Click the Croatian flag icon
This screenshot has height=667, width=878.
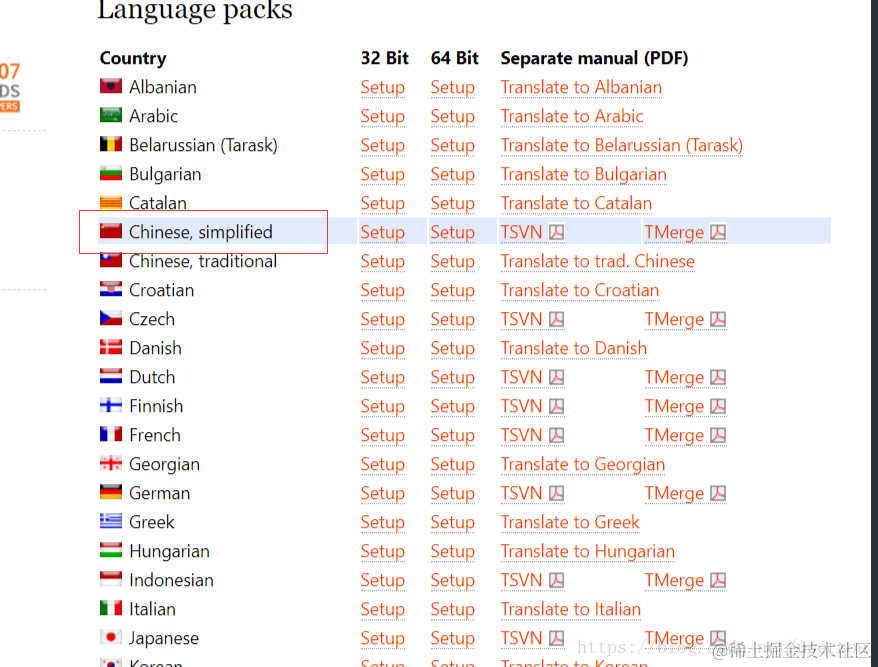111,289
